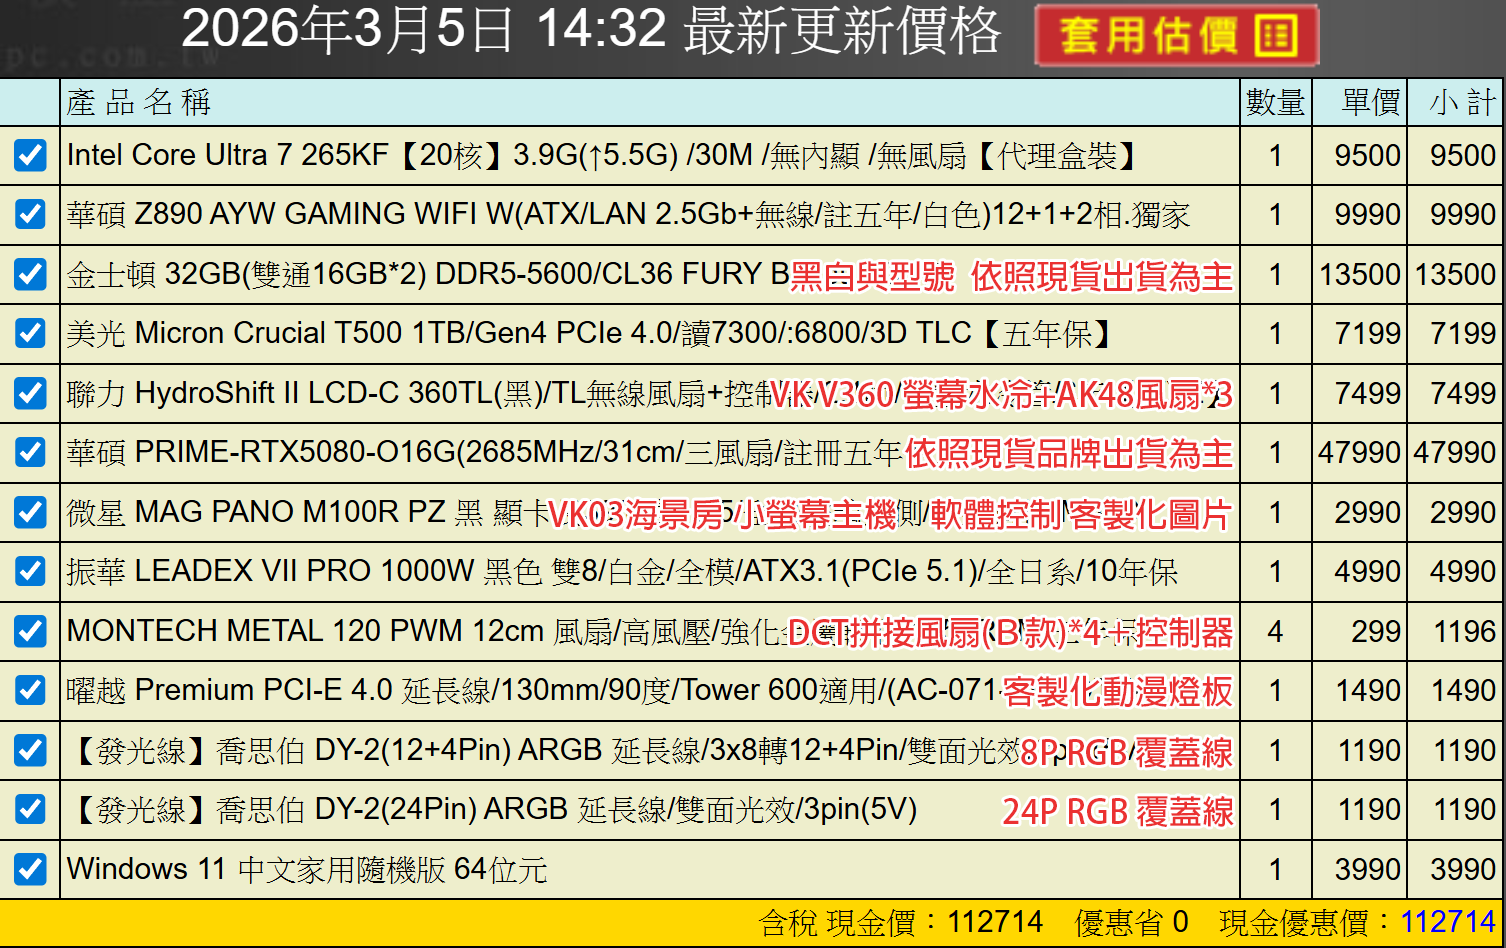
Task: Click the 振華 LEADEX VII PRO 1000W product name
Action: [x=622, y=571]
